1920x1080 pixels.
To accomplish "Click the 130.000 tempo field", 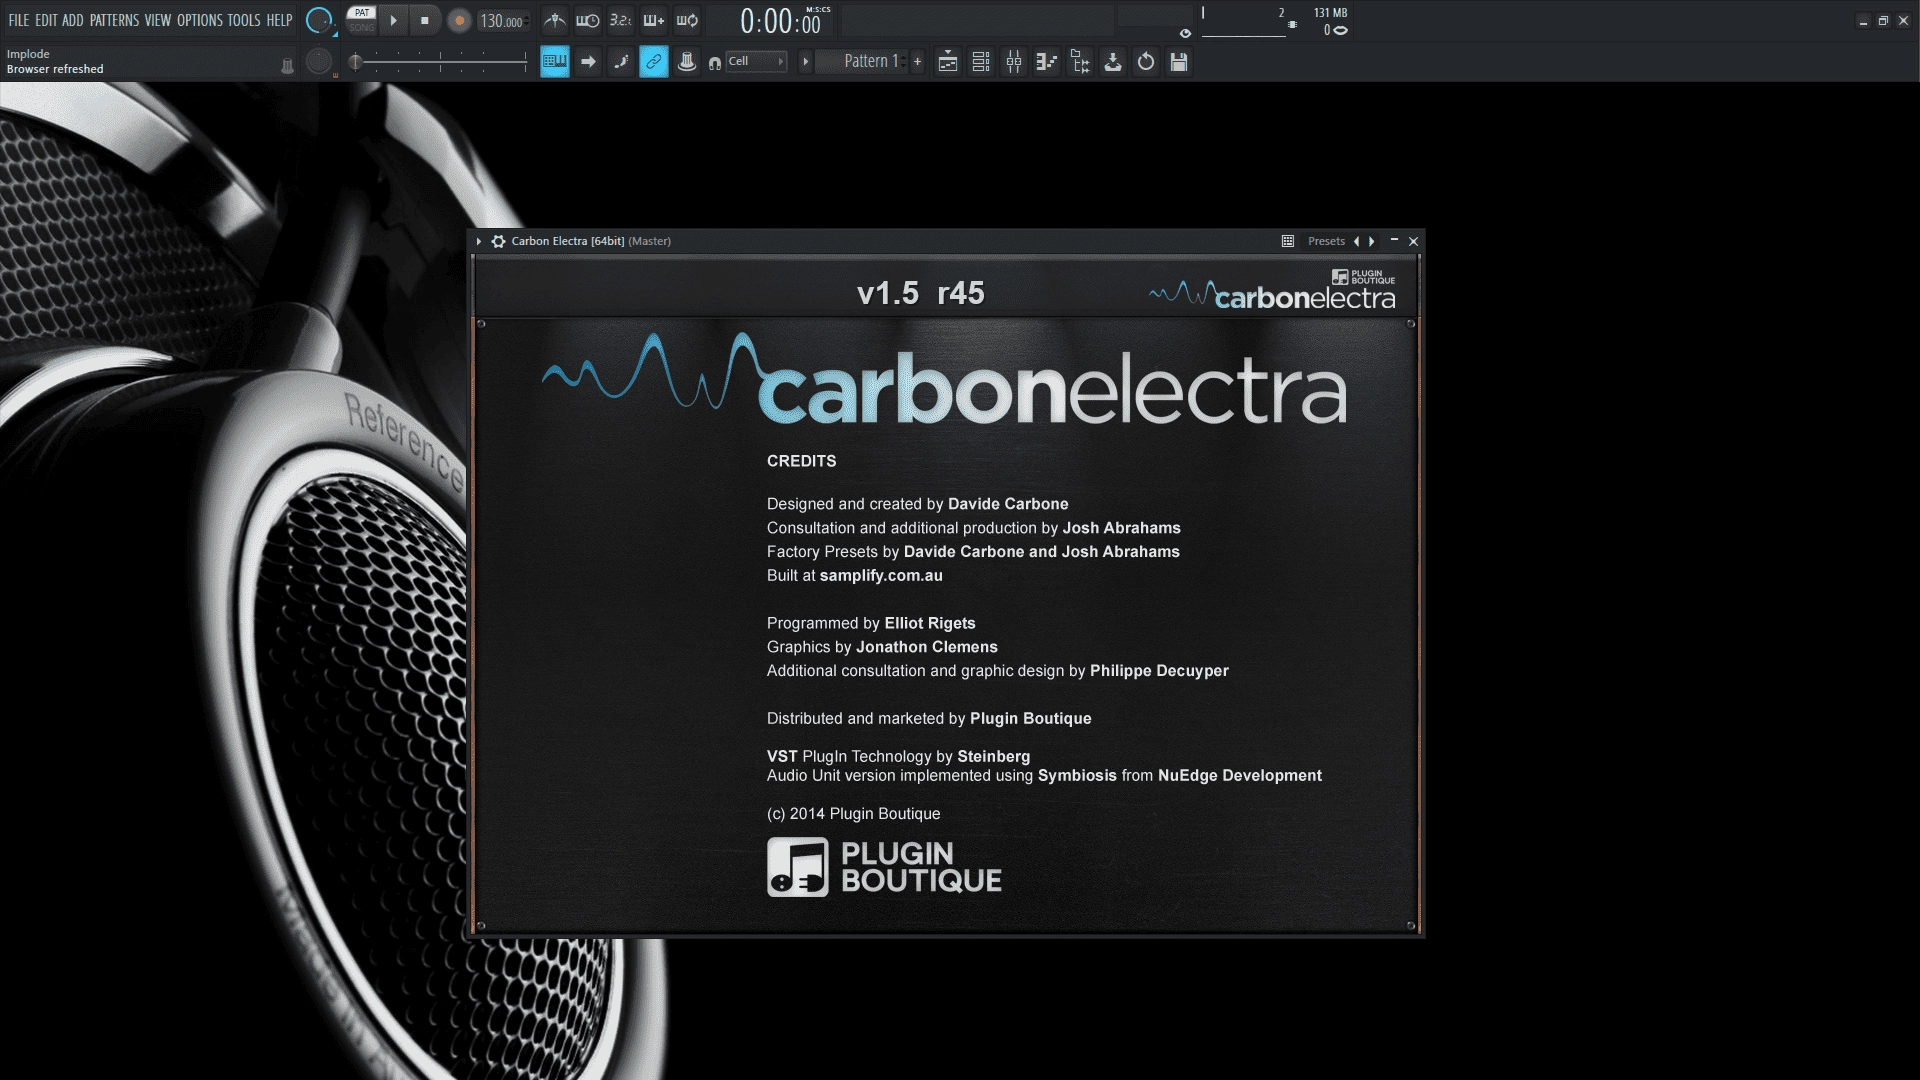I will pyautogui.click(x=502, y=21).
